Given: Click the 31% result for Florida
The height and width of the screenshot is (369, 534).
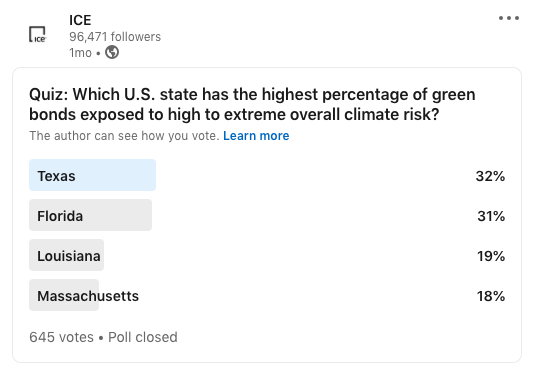Looking at the screenshot, I should (491, 216).
